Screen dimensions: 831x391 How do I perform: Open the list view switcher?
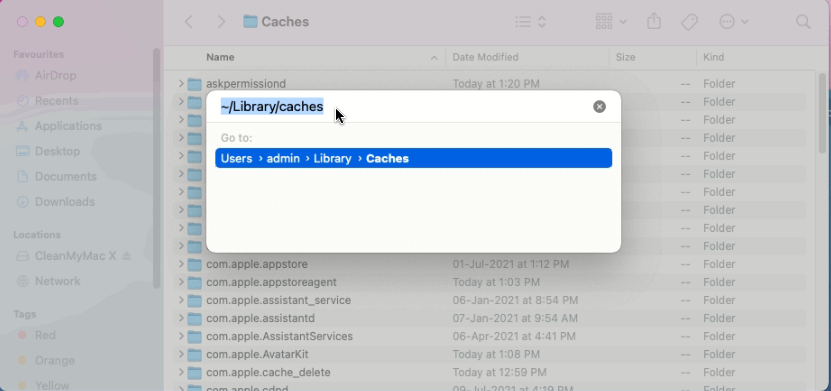pyautogui.click(x=531, y=22)
